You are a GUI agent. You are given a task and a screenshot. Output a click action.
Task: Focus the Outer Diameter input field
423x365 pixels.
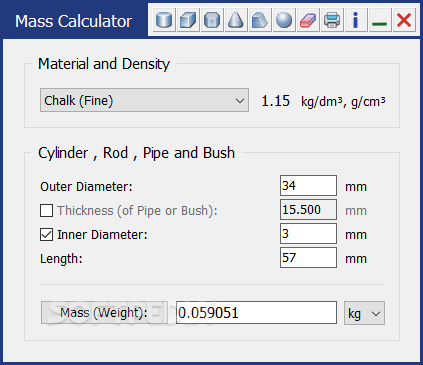[308, 186]
